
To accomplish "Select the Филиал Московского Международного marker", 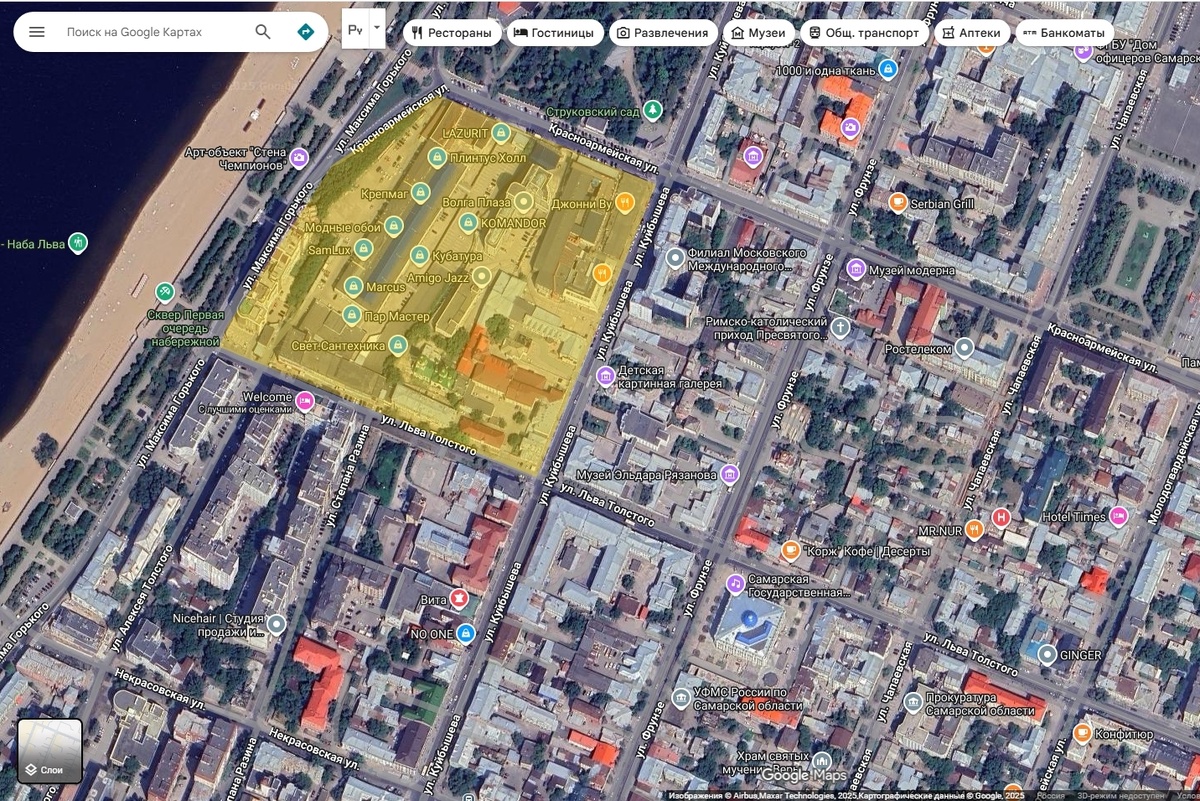I will [677, 259].
